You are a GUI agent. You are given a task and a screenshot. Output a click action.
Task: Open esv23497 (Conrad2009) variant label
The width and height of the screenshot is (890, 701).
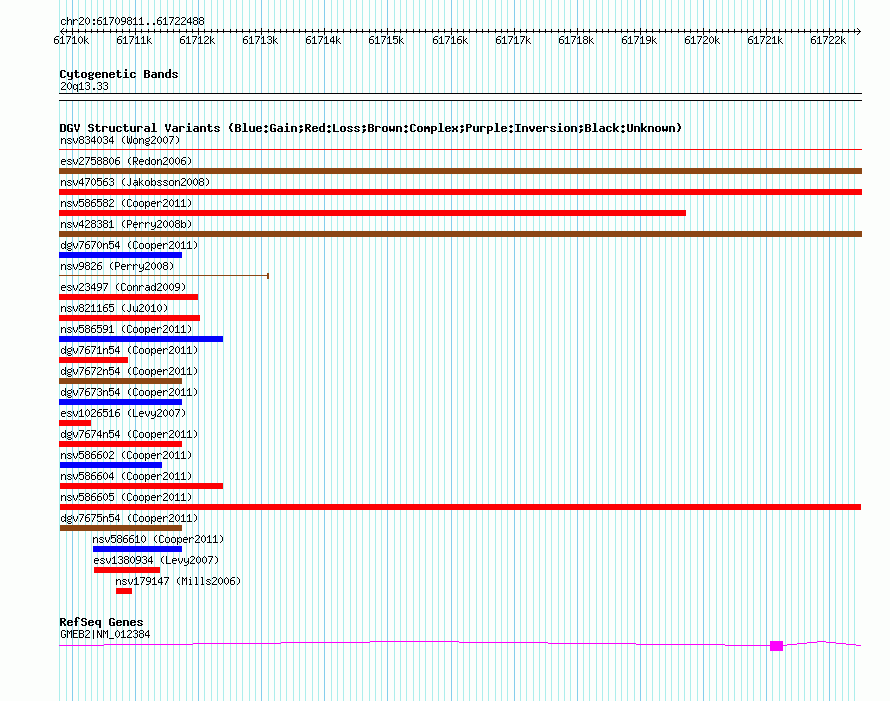(x=123, y=287)
